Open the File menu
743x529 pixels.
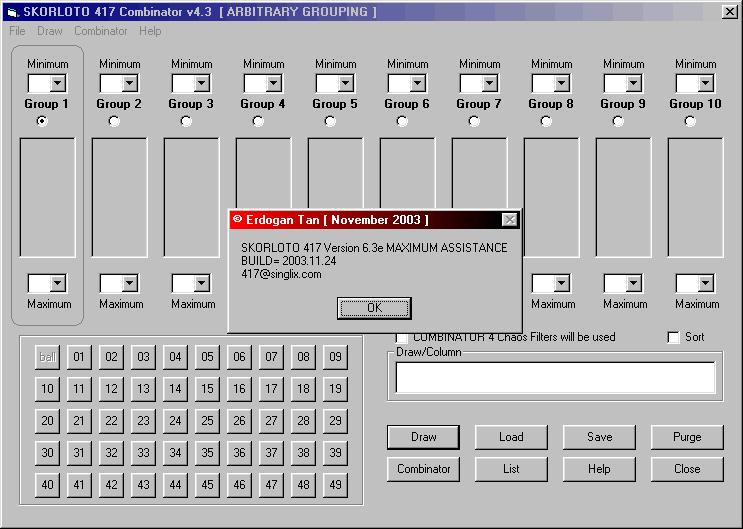click(17, 31)
